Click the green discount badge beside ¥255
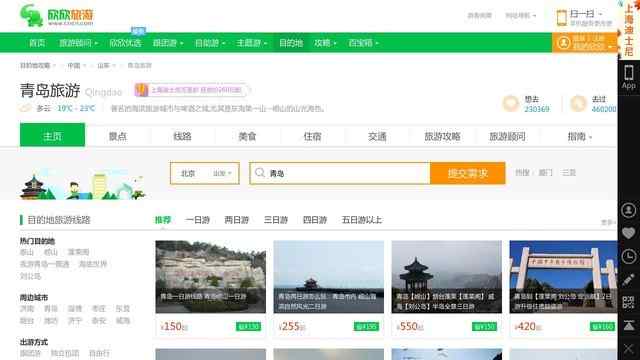Viewport: 640px width, 360px height. point(366,327)
